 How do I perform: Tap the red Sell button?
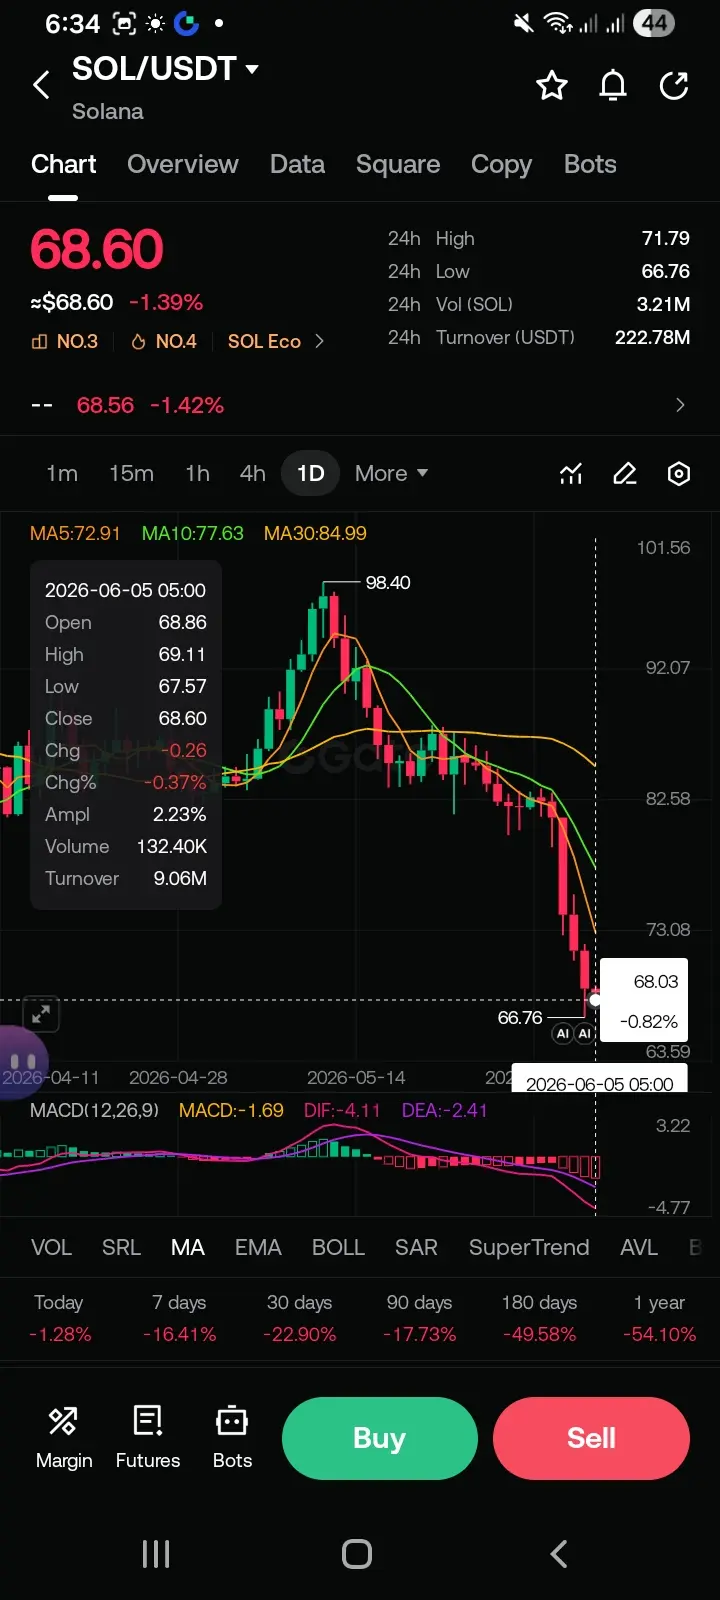(591, 1438)
